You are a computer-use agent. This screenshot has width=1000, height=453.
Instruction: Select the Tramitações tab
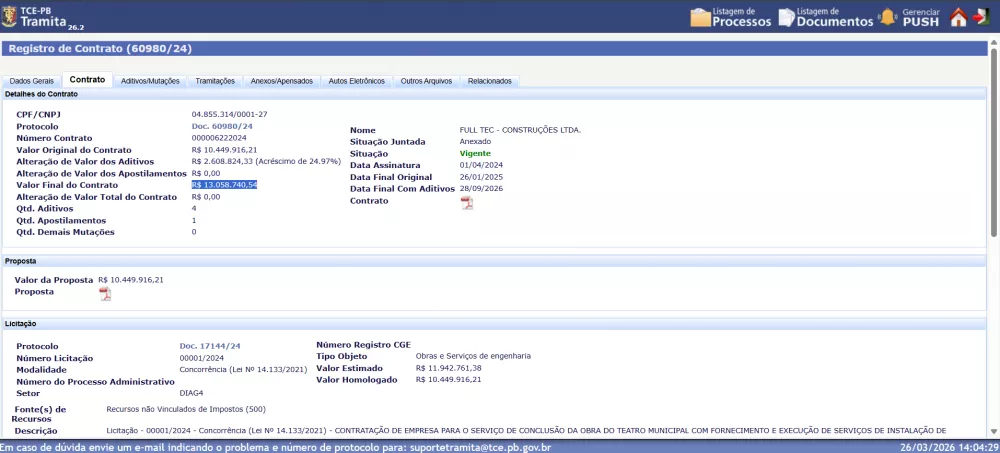(215, 81)
